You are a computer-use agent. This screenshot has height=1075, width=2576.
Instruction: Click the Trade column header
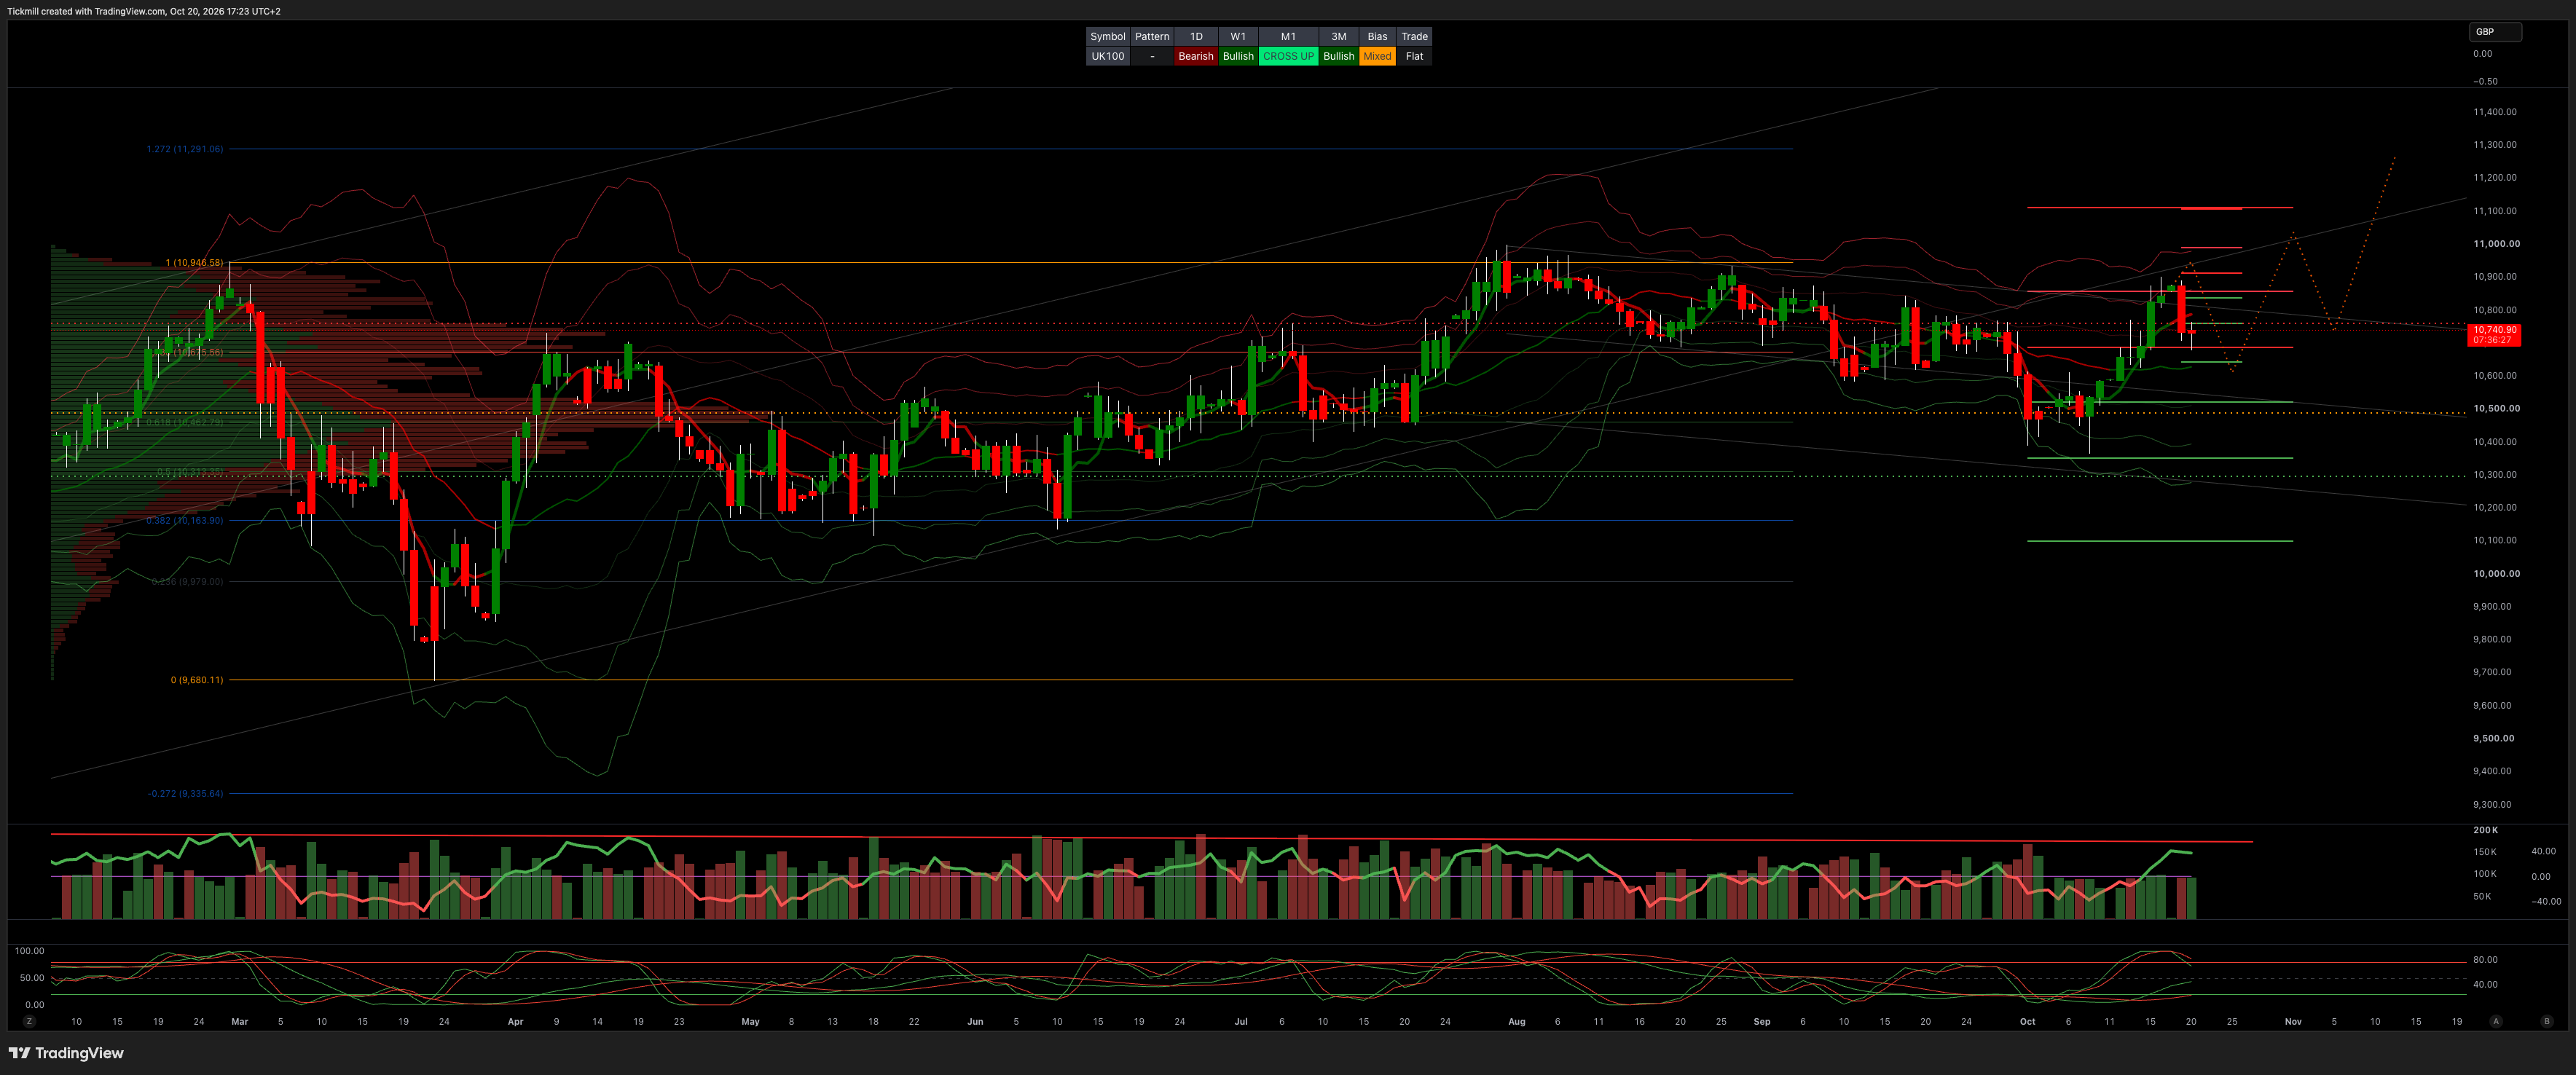point(1414,36)
